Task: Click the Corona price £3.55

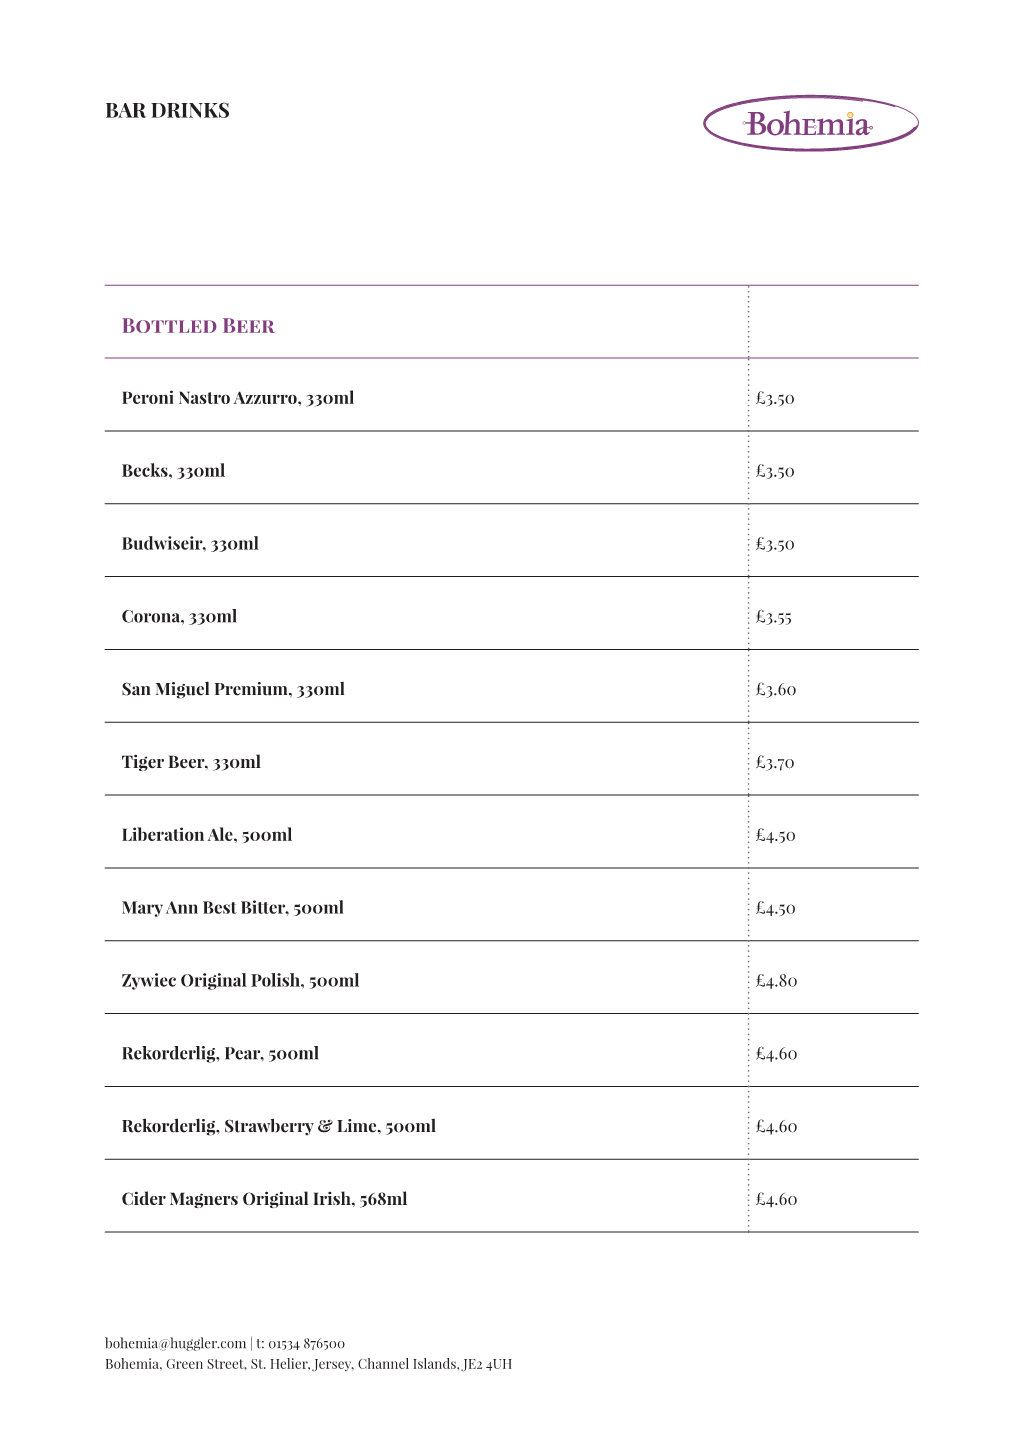Action: (774, 617)
